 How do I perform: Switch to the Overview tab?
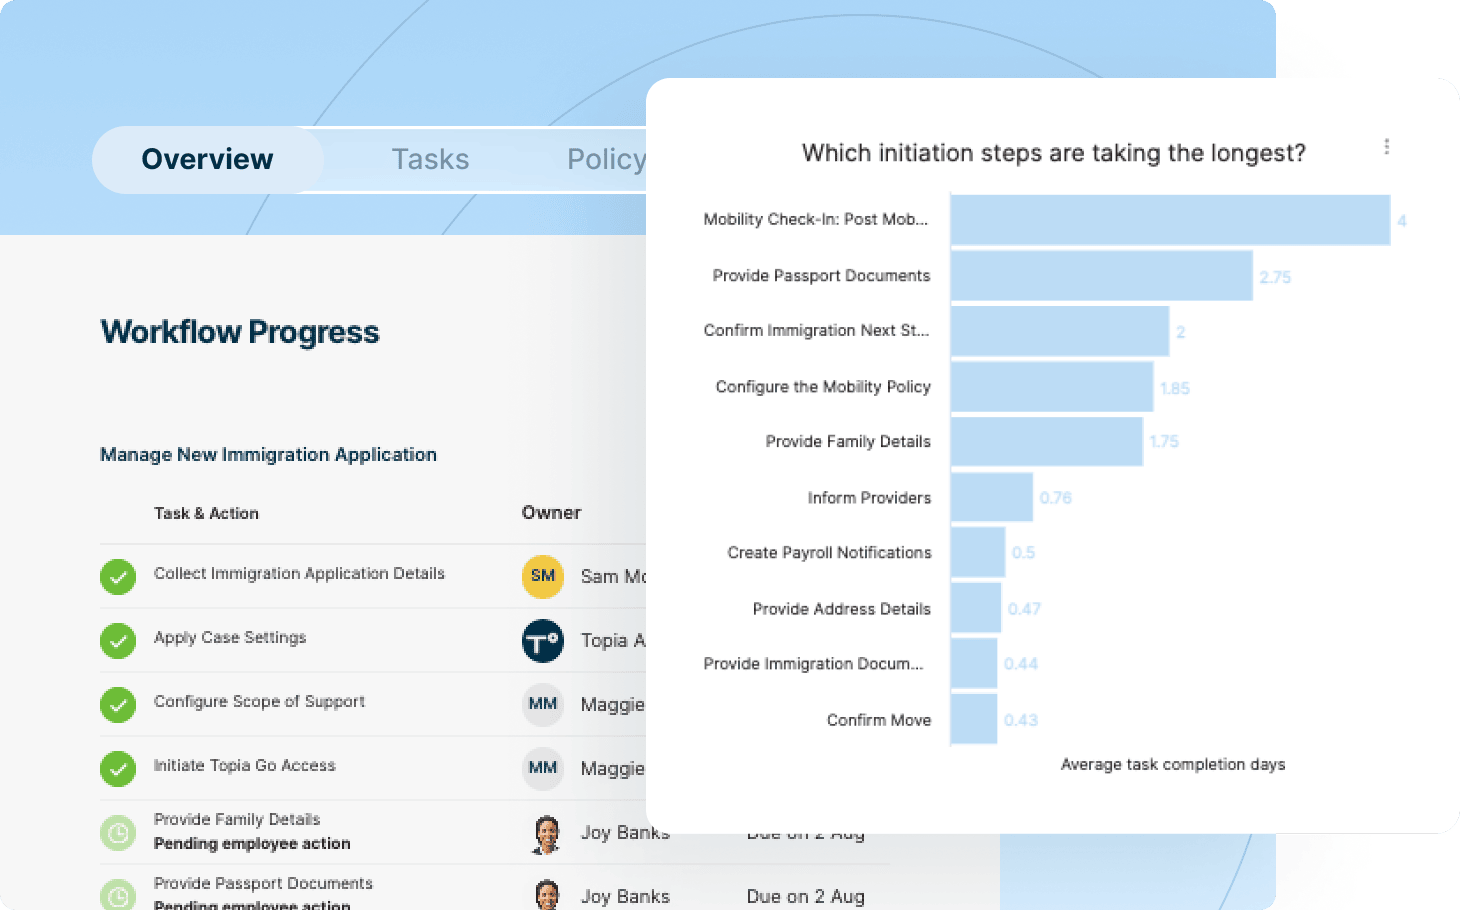coord(207,160)
